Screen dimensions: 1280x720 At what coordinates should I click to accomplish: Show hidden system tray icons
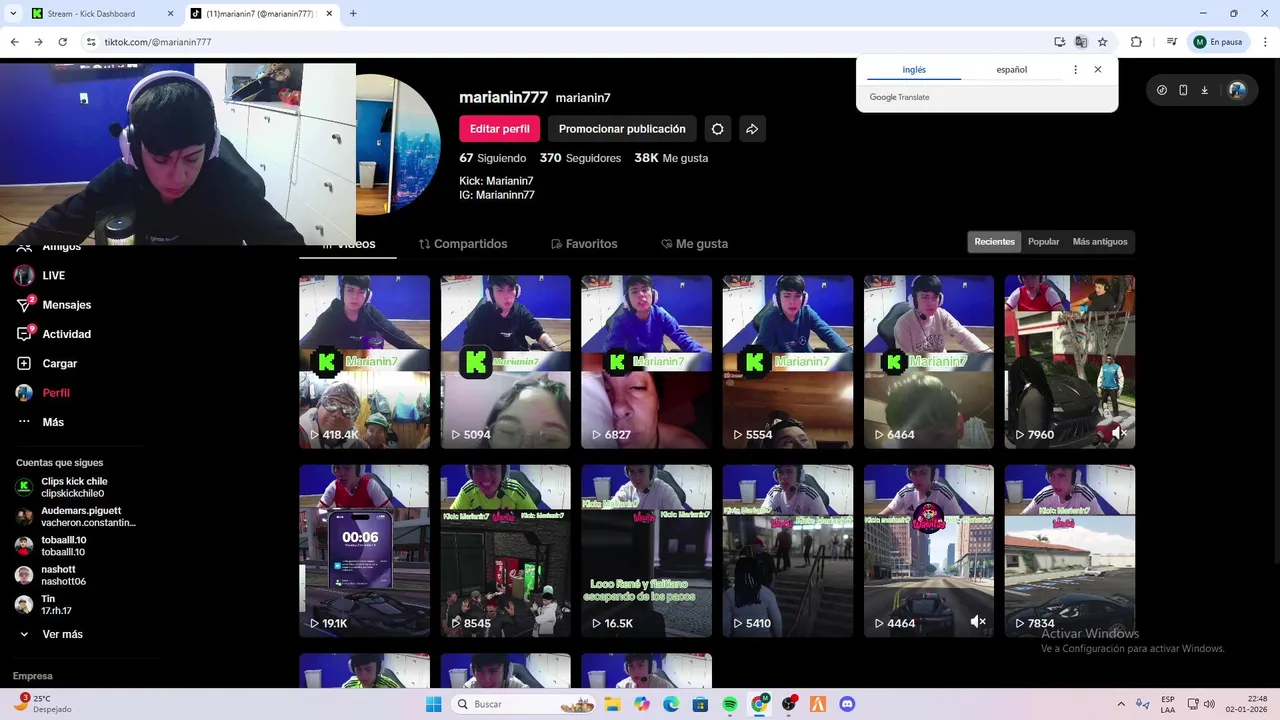point(1120,704)
